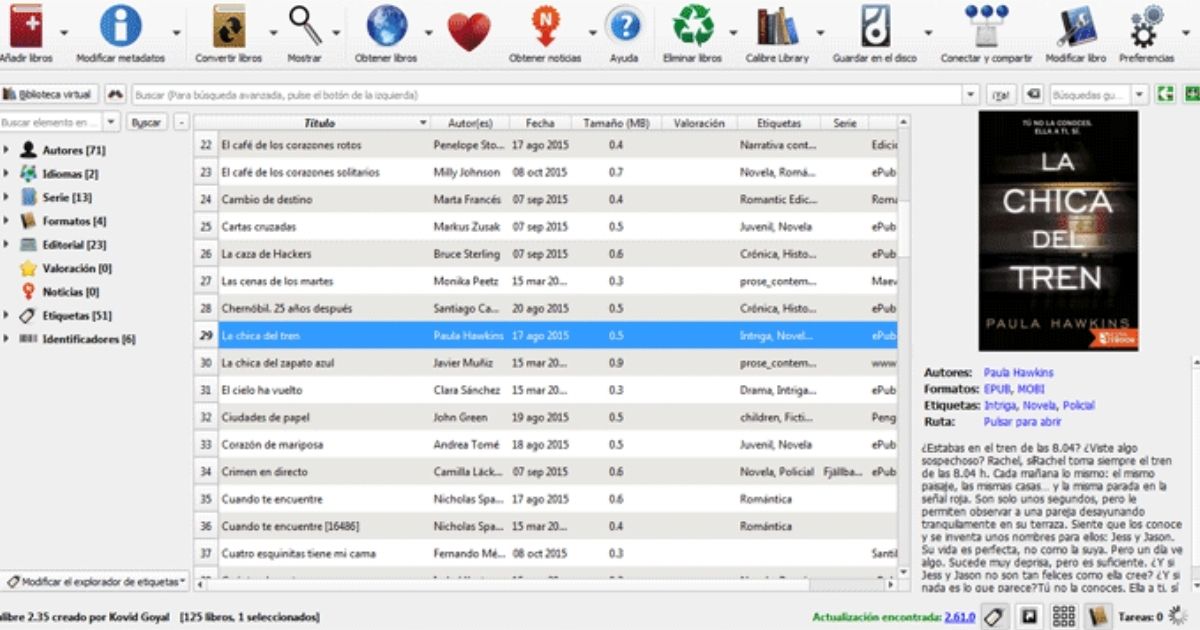
Task: Sort the list by Fecha column header
Action: (x=539, y=123)
